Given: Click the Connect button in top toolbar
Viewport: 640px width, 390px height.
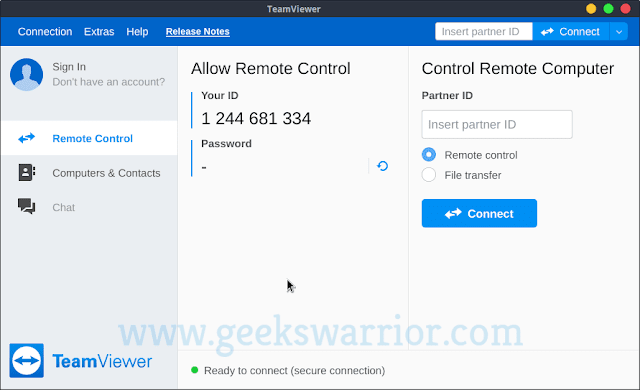Looking at the screenshot, I should click(x=571, y=31).
